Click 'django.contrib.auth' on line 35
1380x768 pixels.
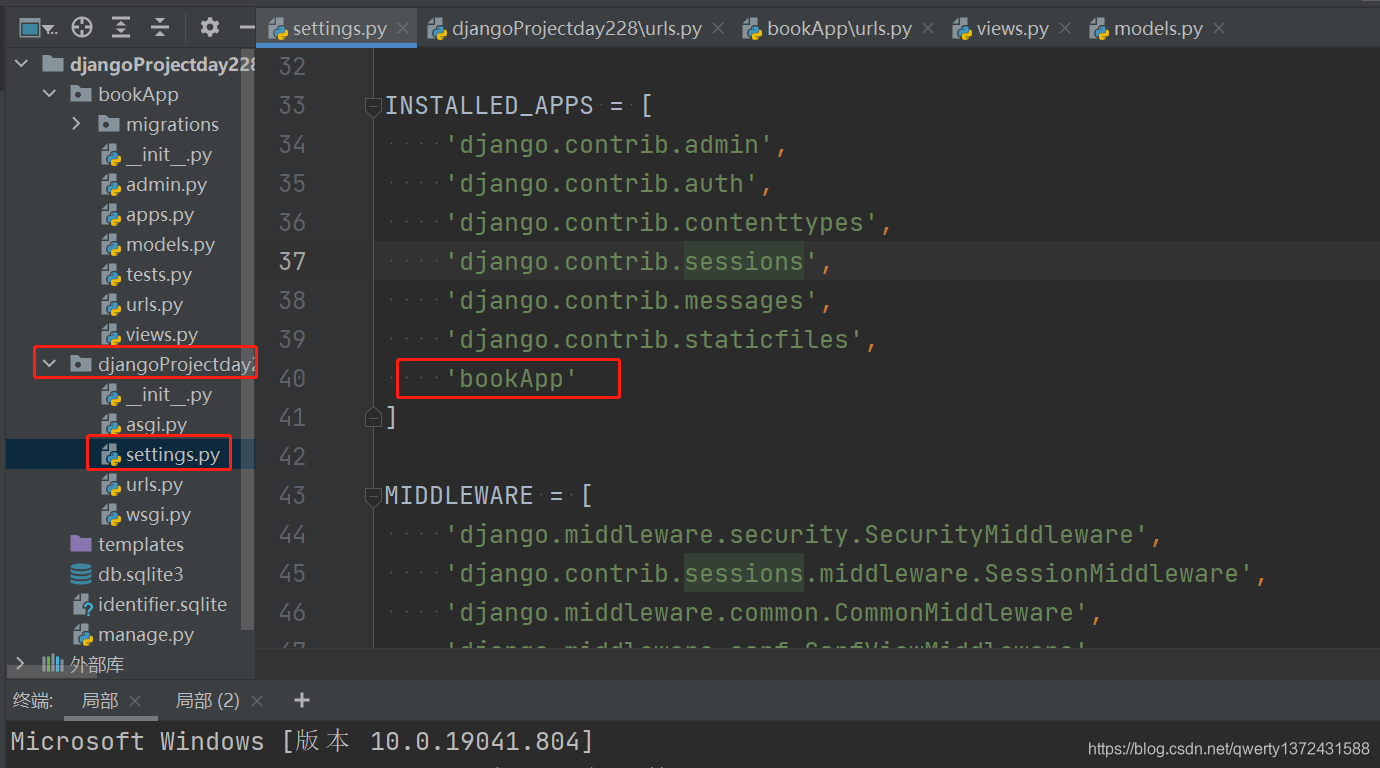click(x=602, y=184)
